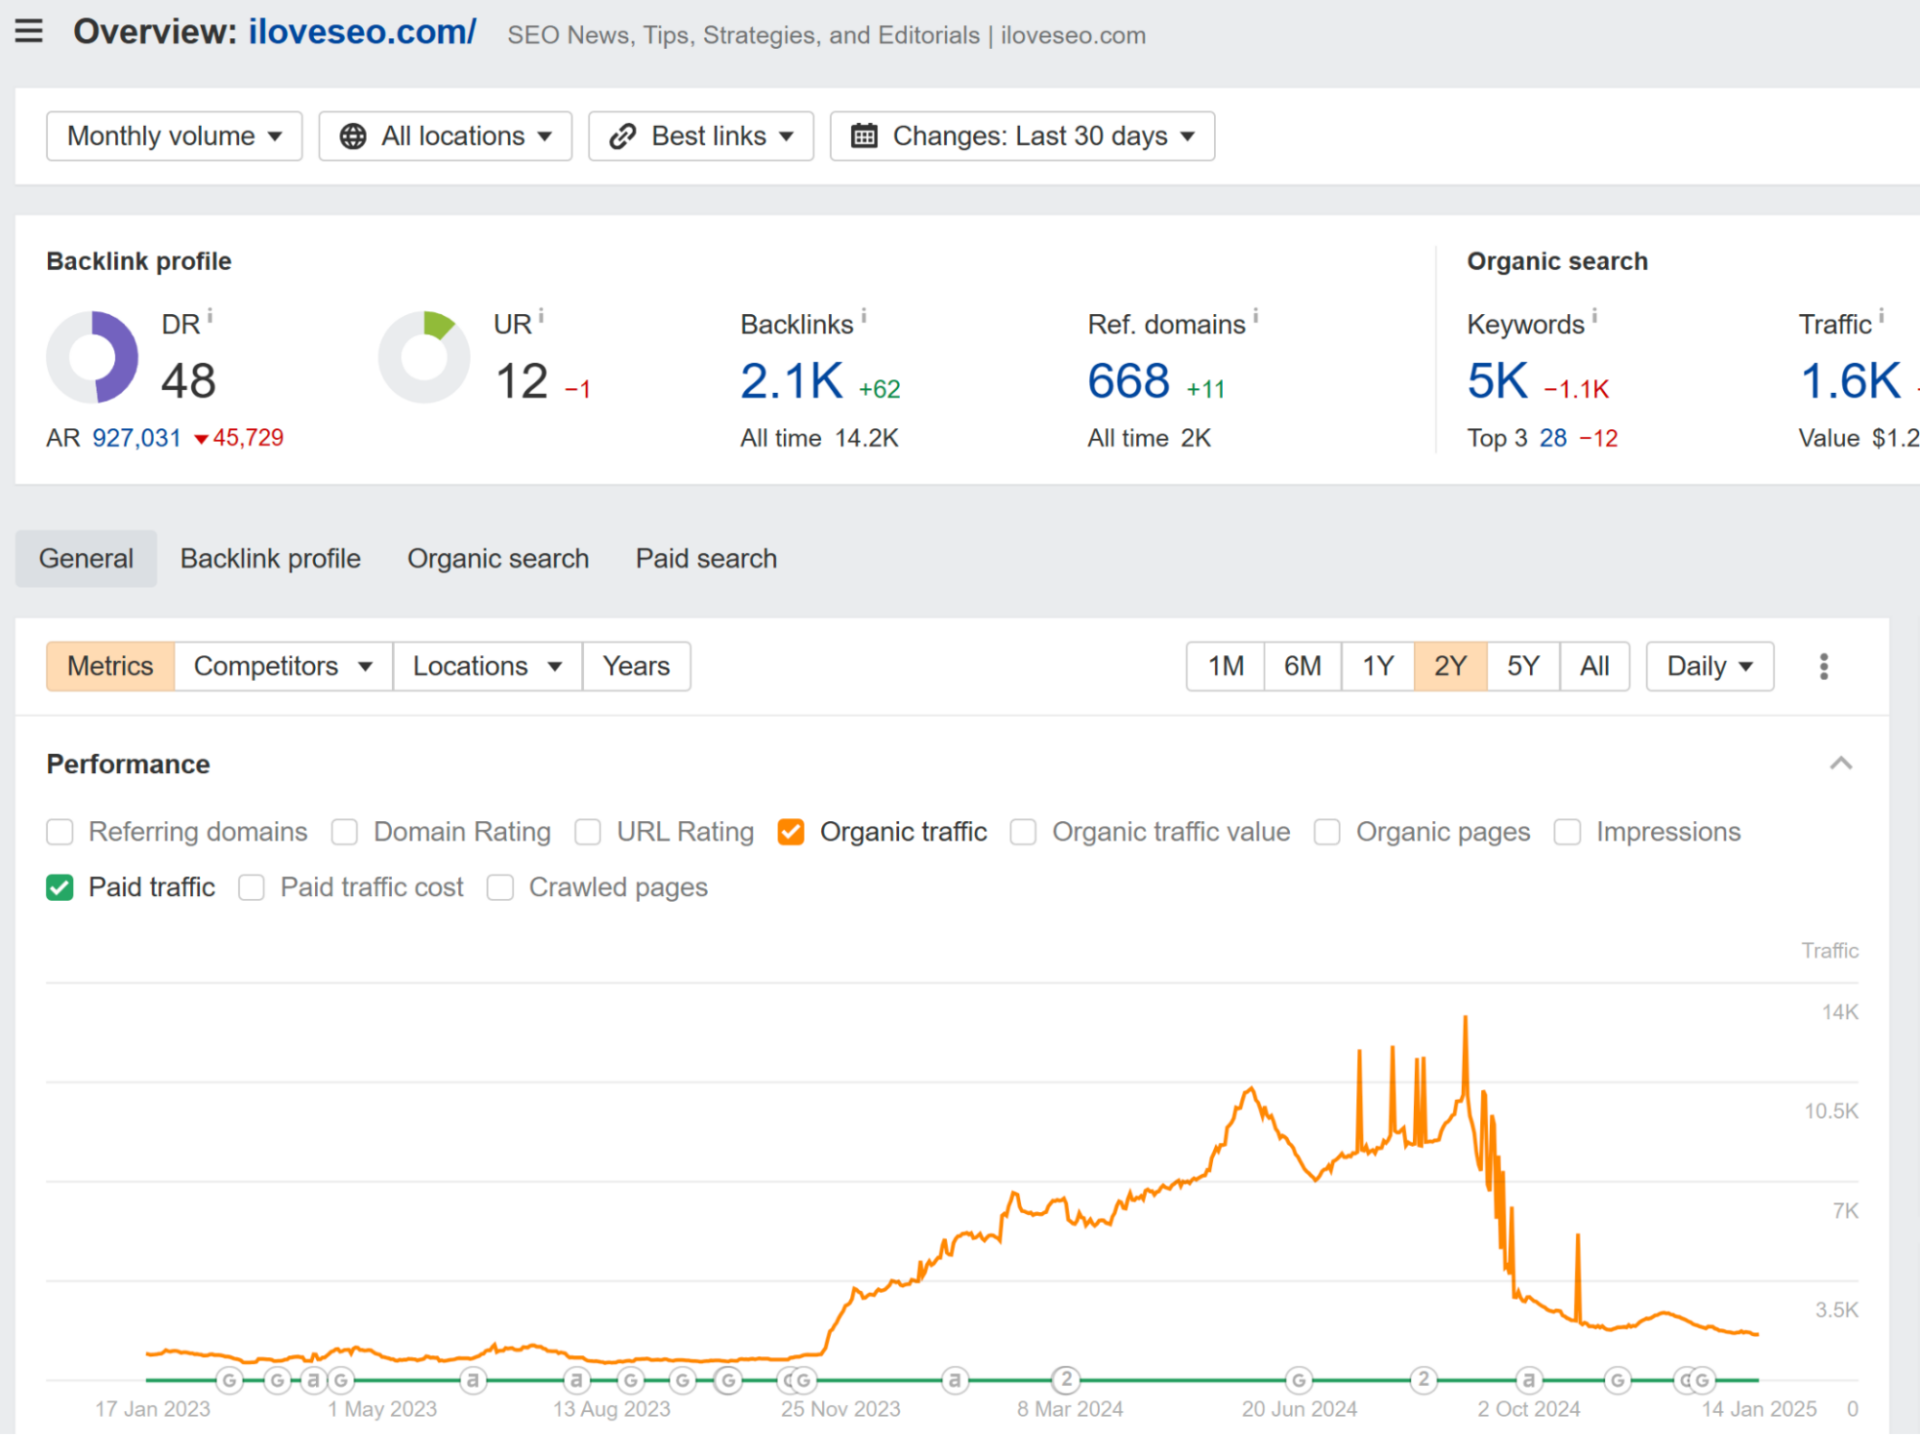Click the chain link icon in Best links
The height and width of the screenshot is (1435, 1920).
coord(622,136)
